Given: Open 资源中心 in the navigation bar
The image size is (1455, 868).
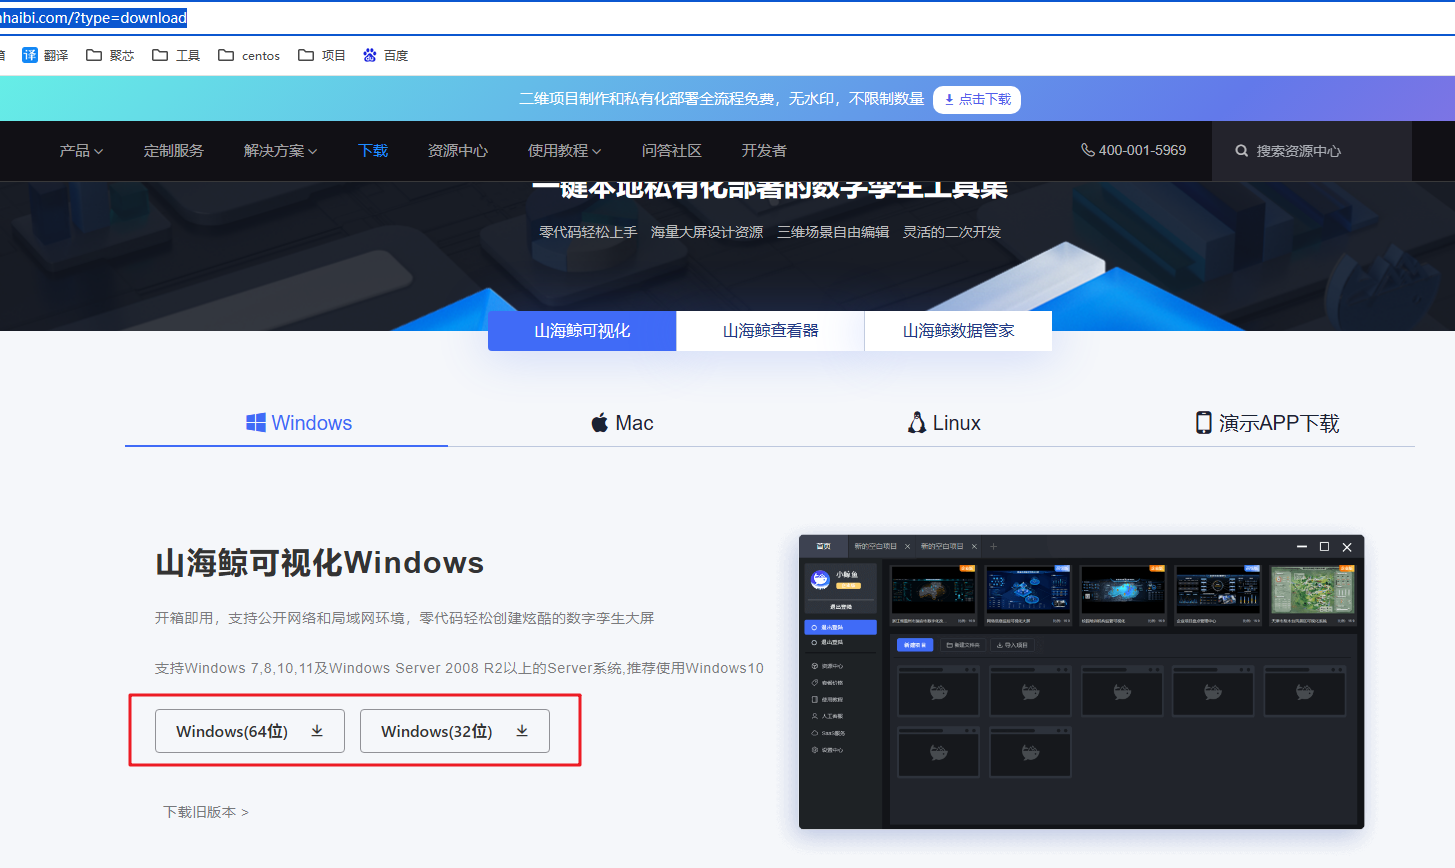Looking at the screenshot, I should 458,151.
